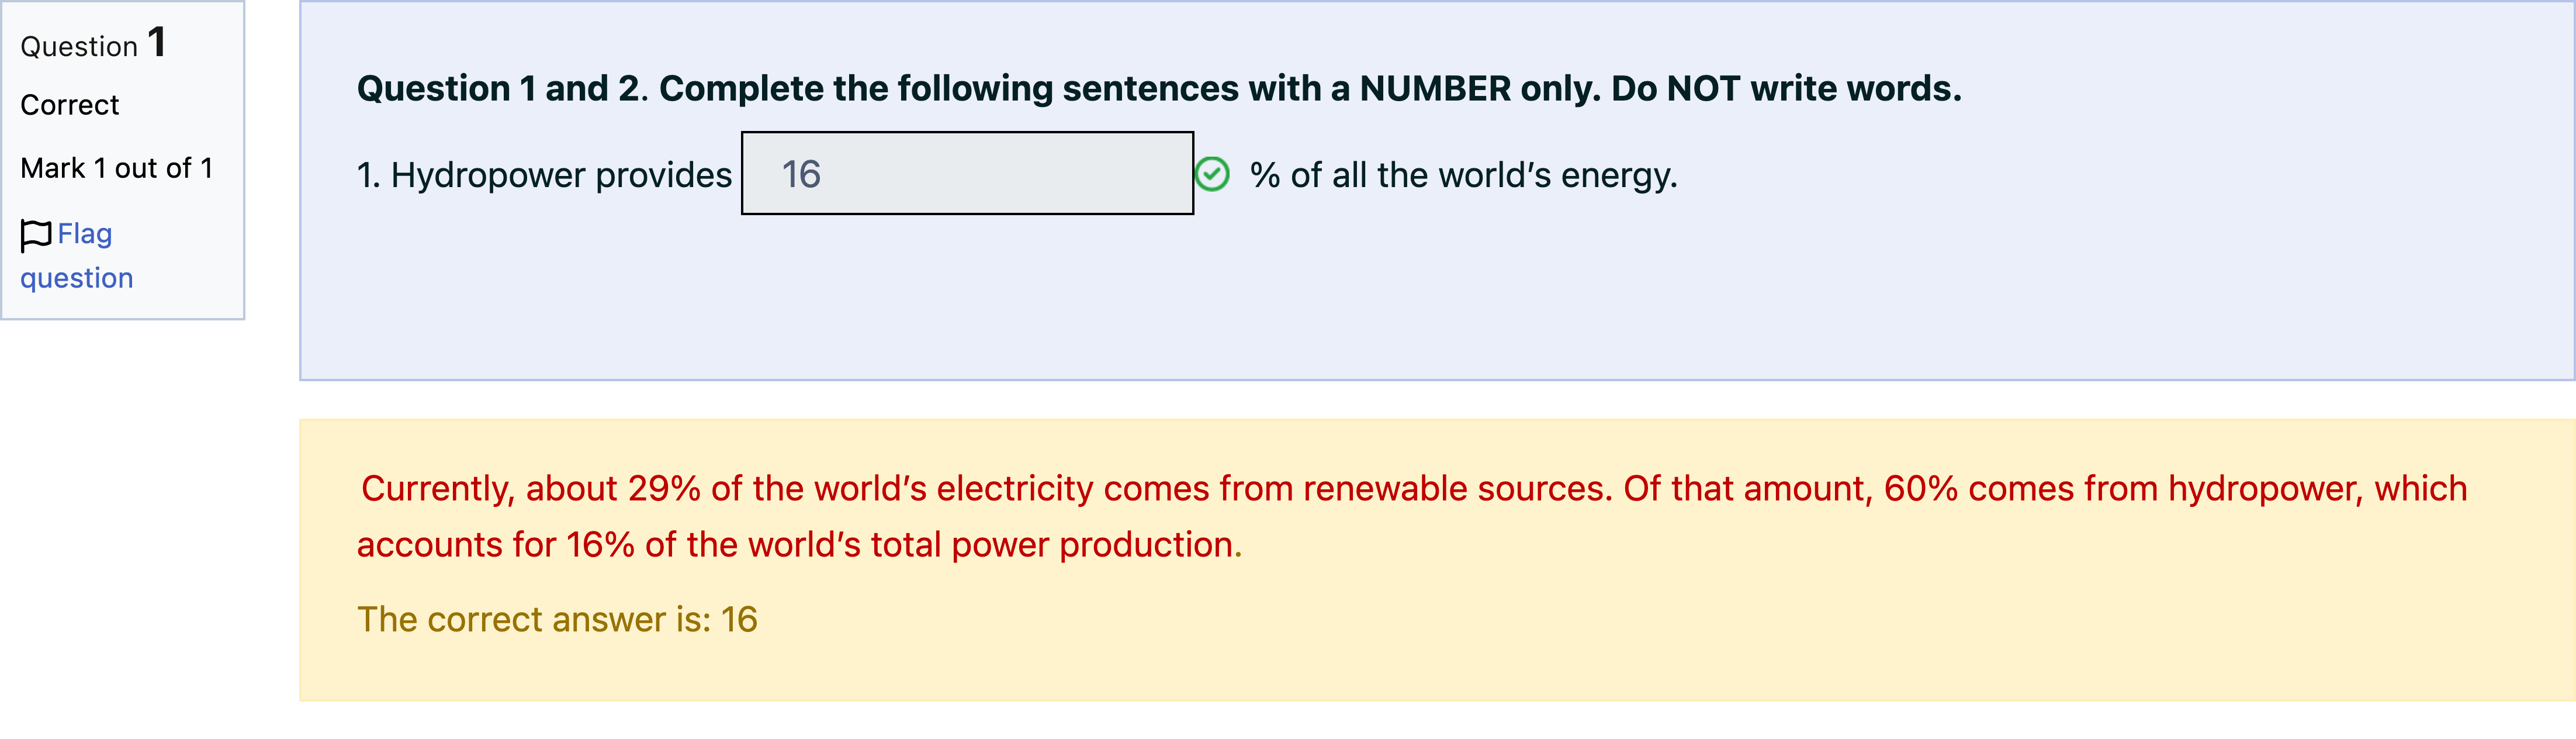
Task: Click '16%' in the feedback explanation
Action: coord(600,545)
